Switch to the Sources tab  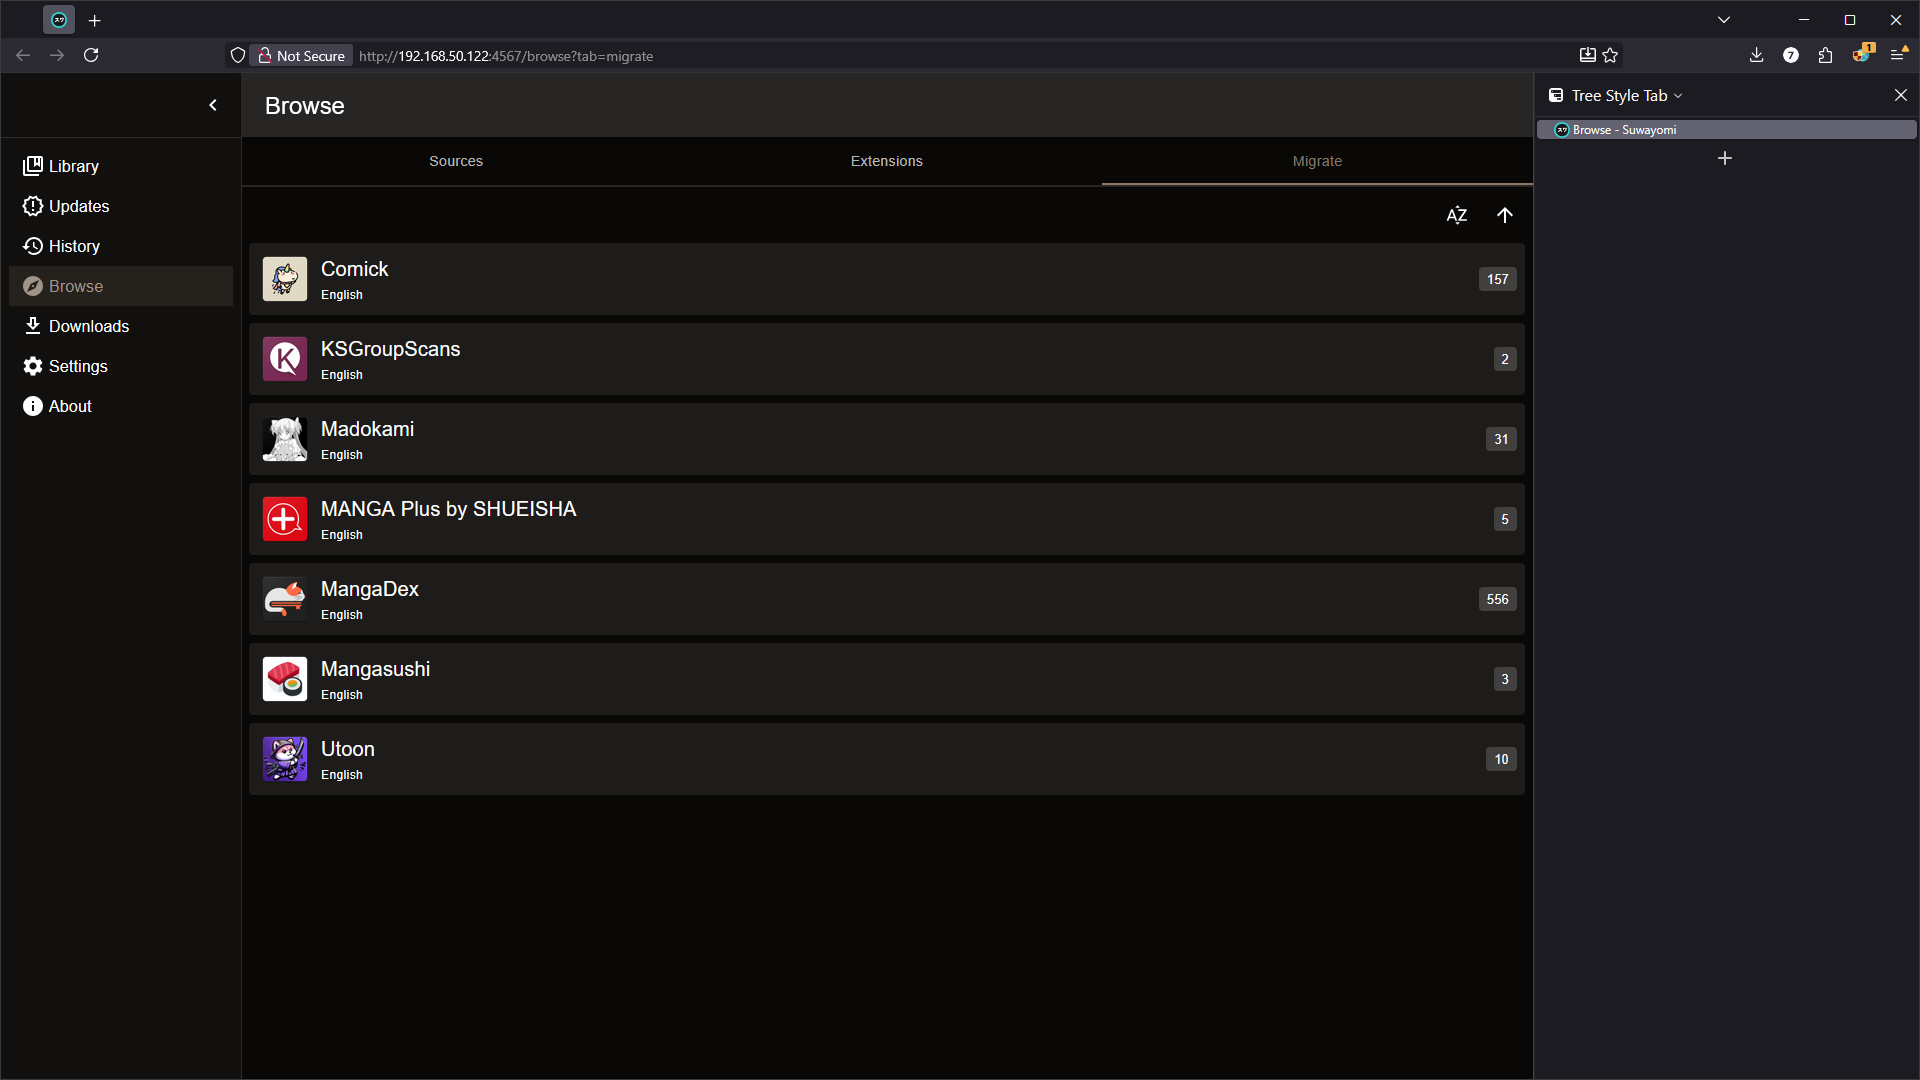click(456, 161)
